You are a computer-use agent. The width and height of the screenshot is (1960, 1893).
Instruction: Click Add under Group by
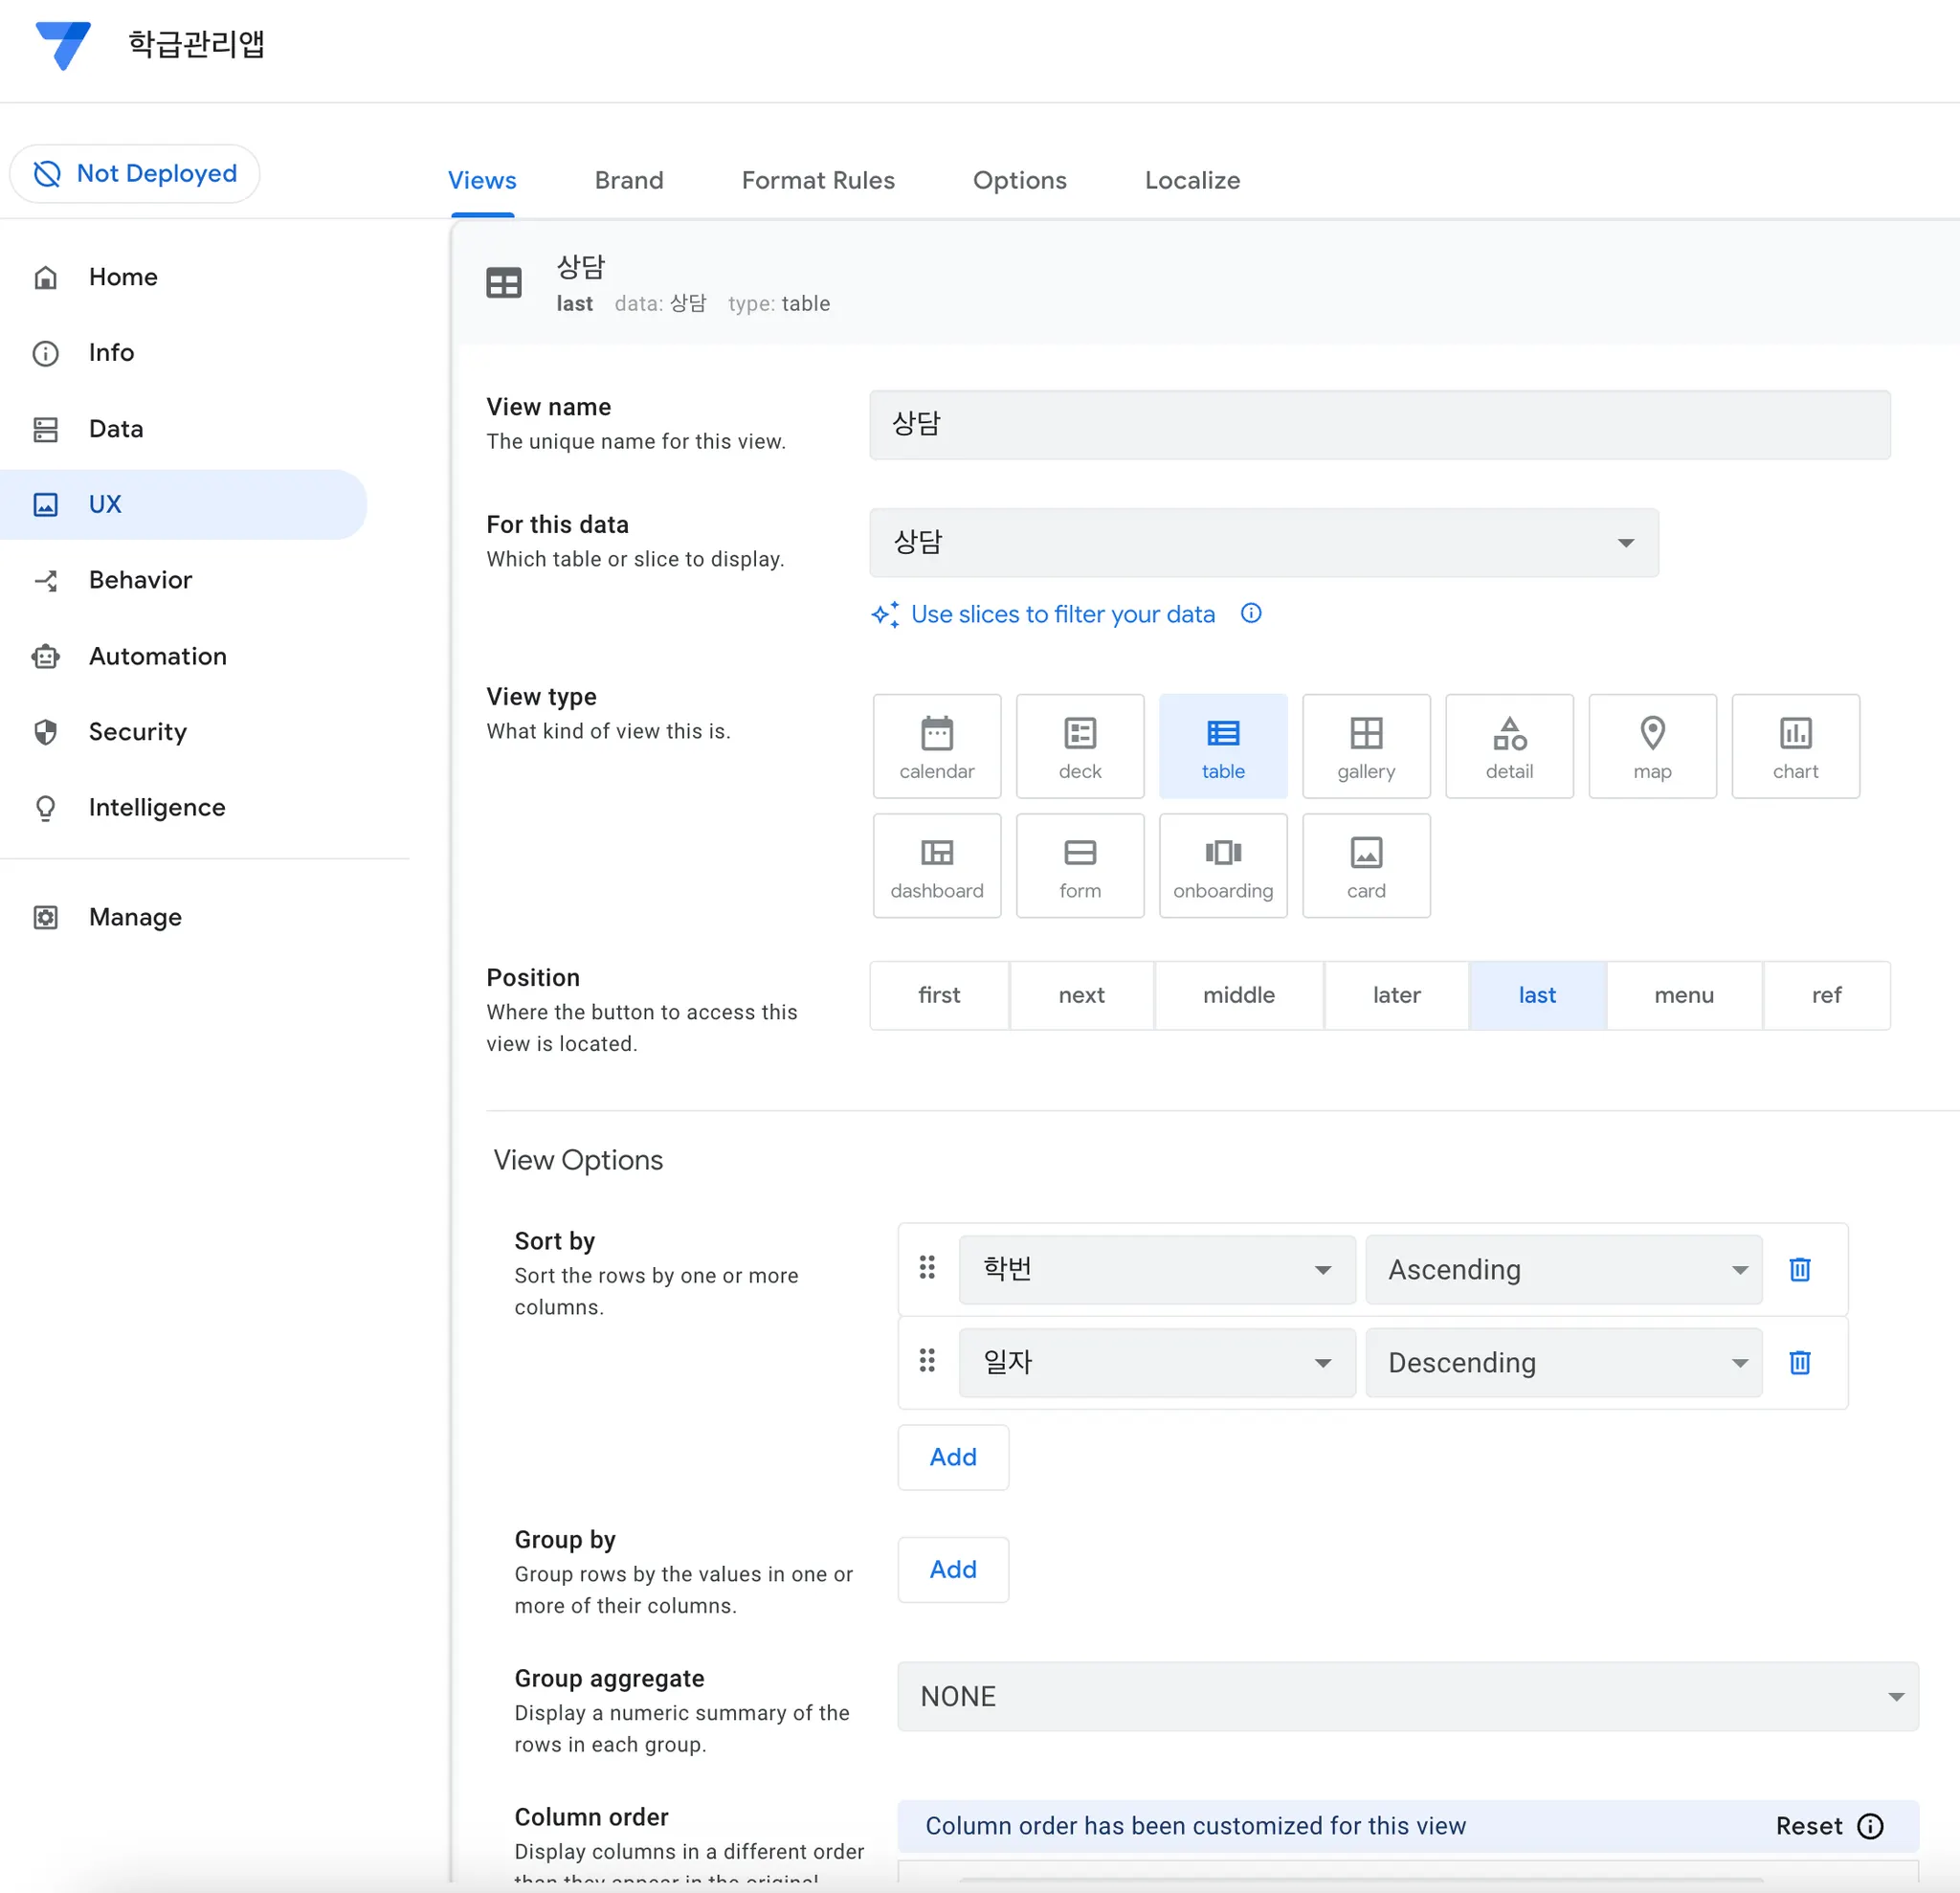pyautogui.click(x=952, y=1569)
